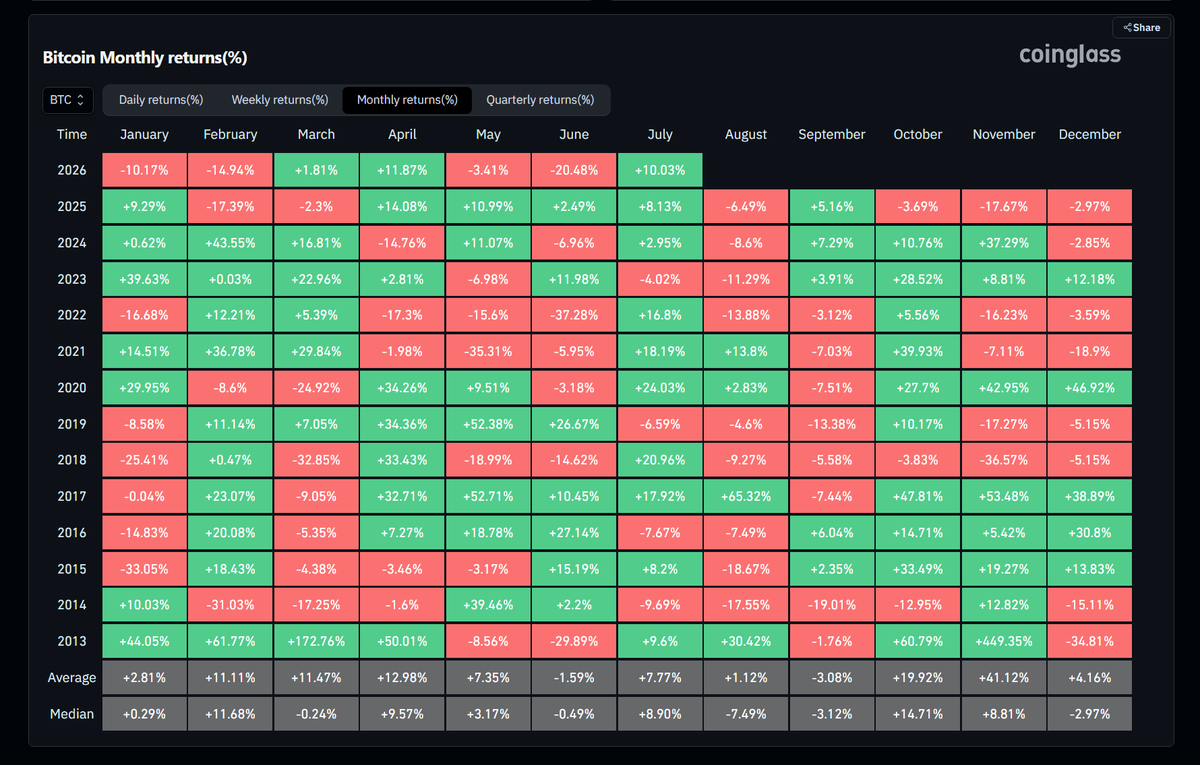Click the June column header

(574, 134)
